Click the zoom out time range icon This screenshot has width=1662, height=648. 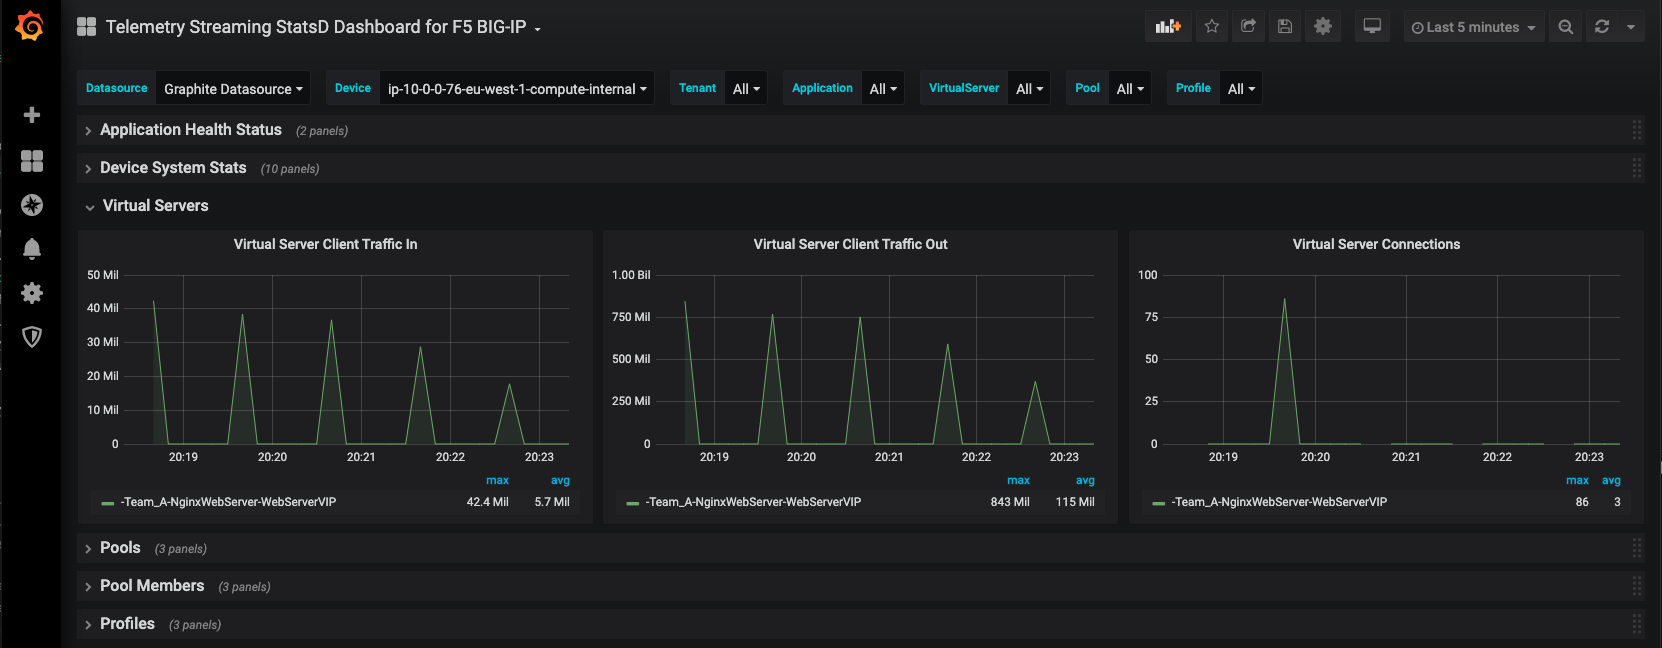click(x=1566, y=27)
